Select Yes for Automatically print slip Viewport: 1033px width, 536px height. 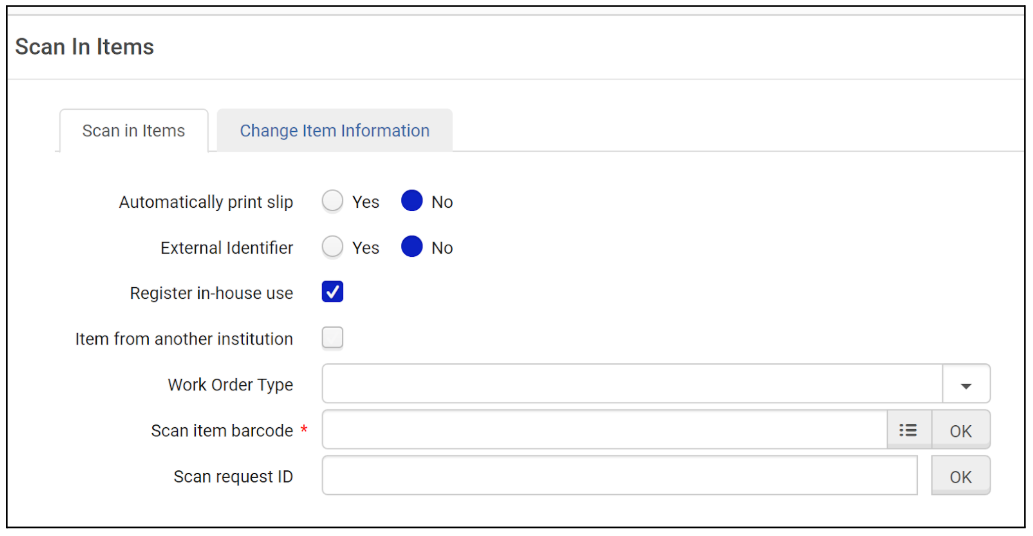coord(333,202)
